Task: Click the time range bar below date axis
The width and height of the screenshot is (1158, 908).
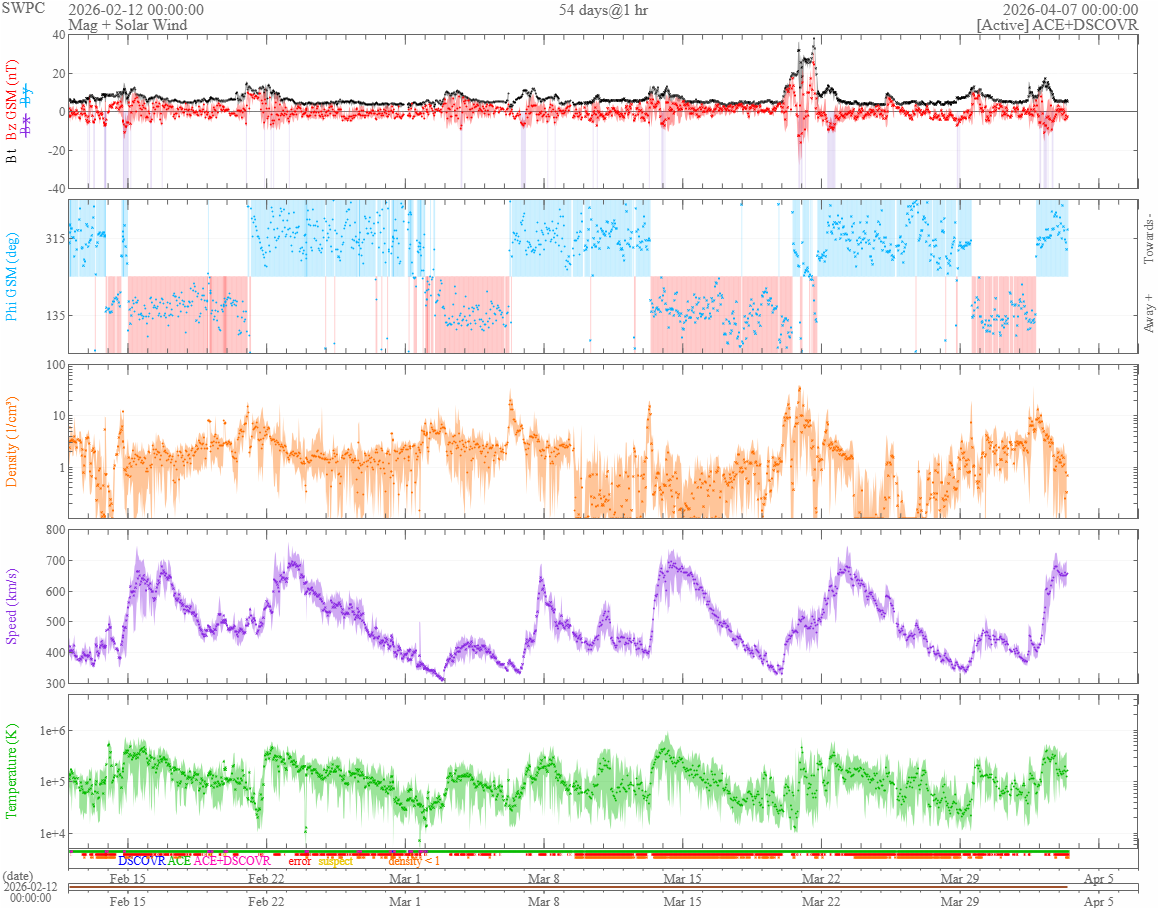Action: (x=600, y=887)
